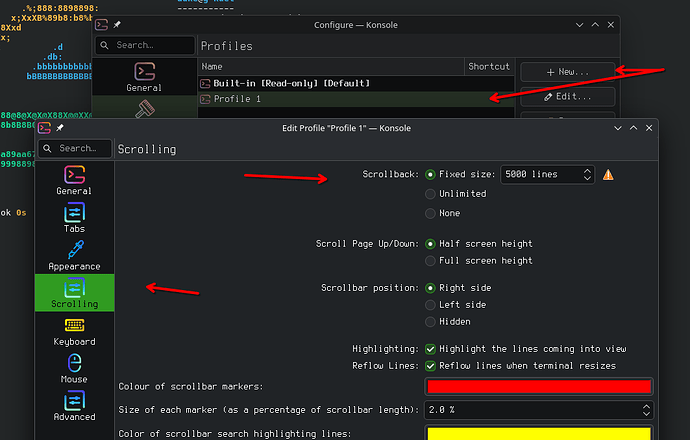This screenshot has height=440, width=690.
Task: Open the red scrollbar markers colour picker
Action: coord(538,386)
